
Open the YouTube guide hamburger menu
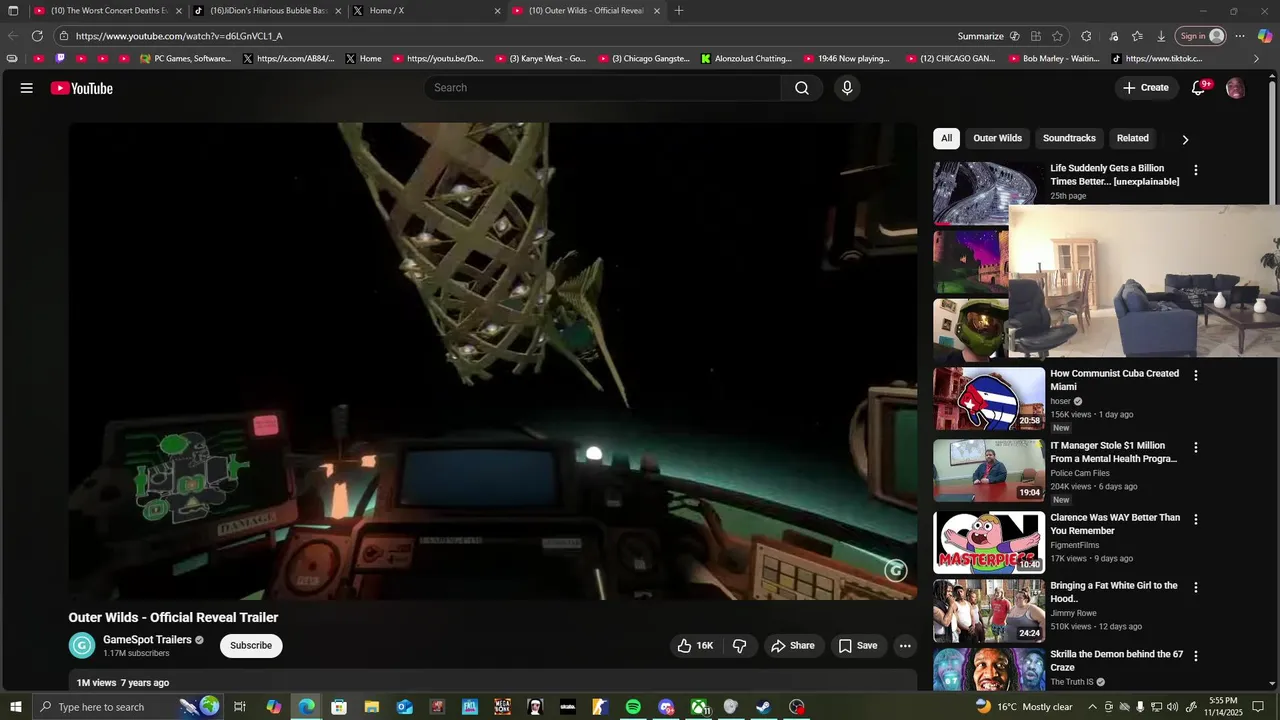click(27, 88)
